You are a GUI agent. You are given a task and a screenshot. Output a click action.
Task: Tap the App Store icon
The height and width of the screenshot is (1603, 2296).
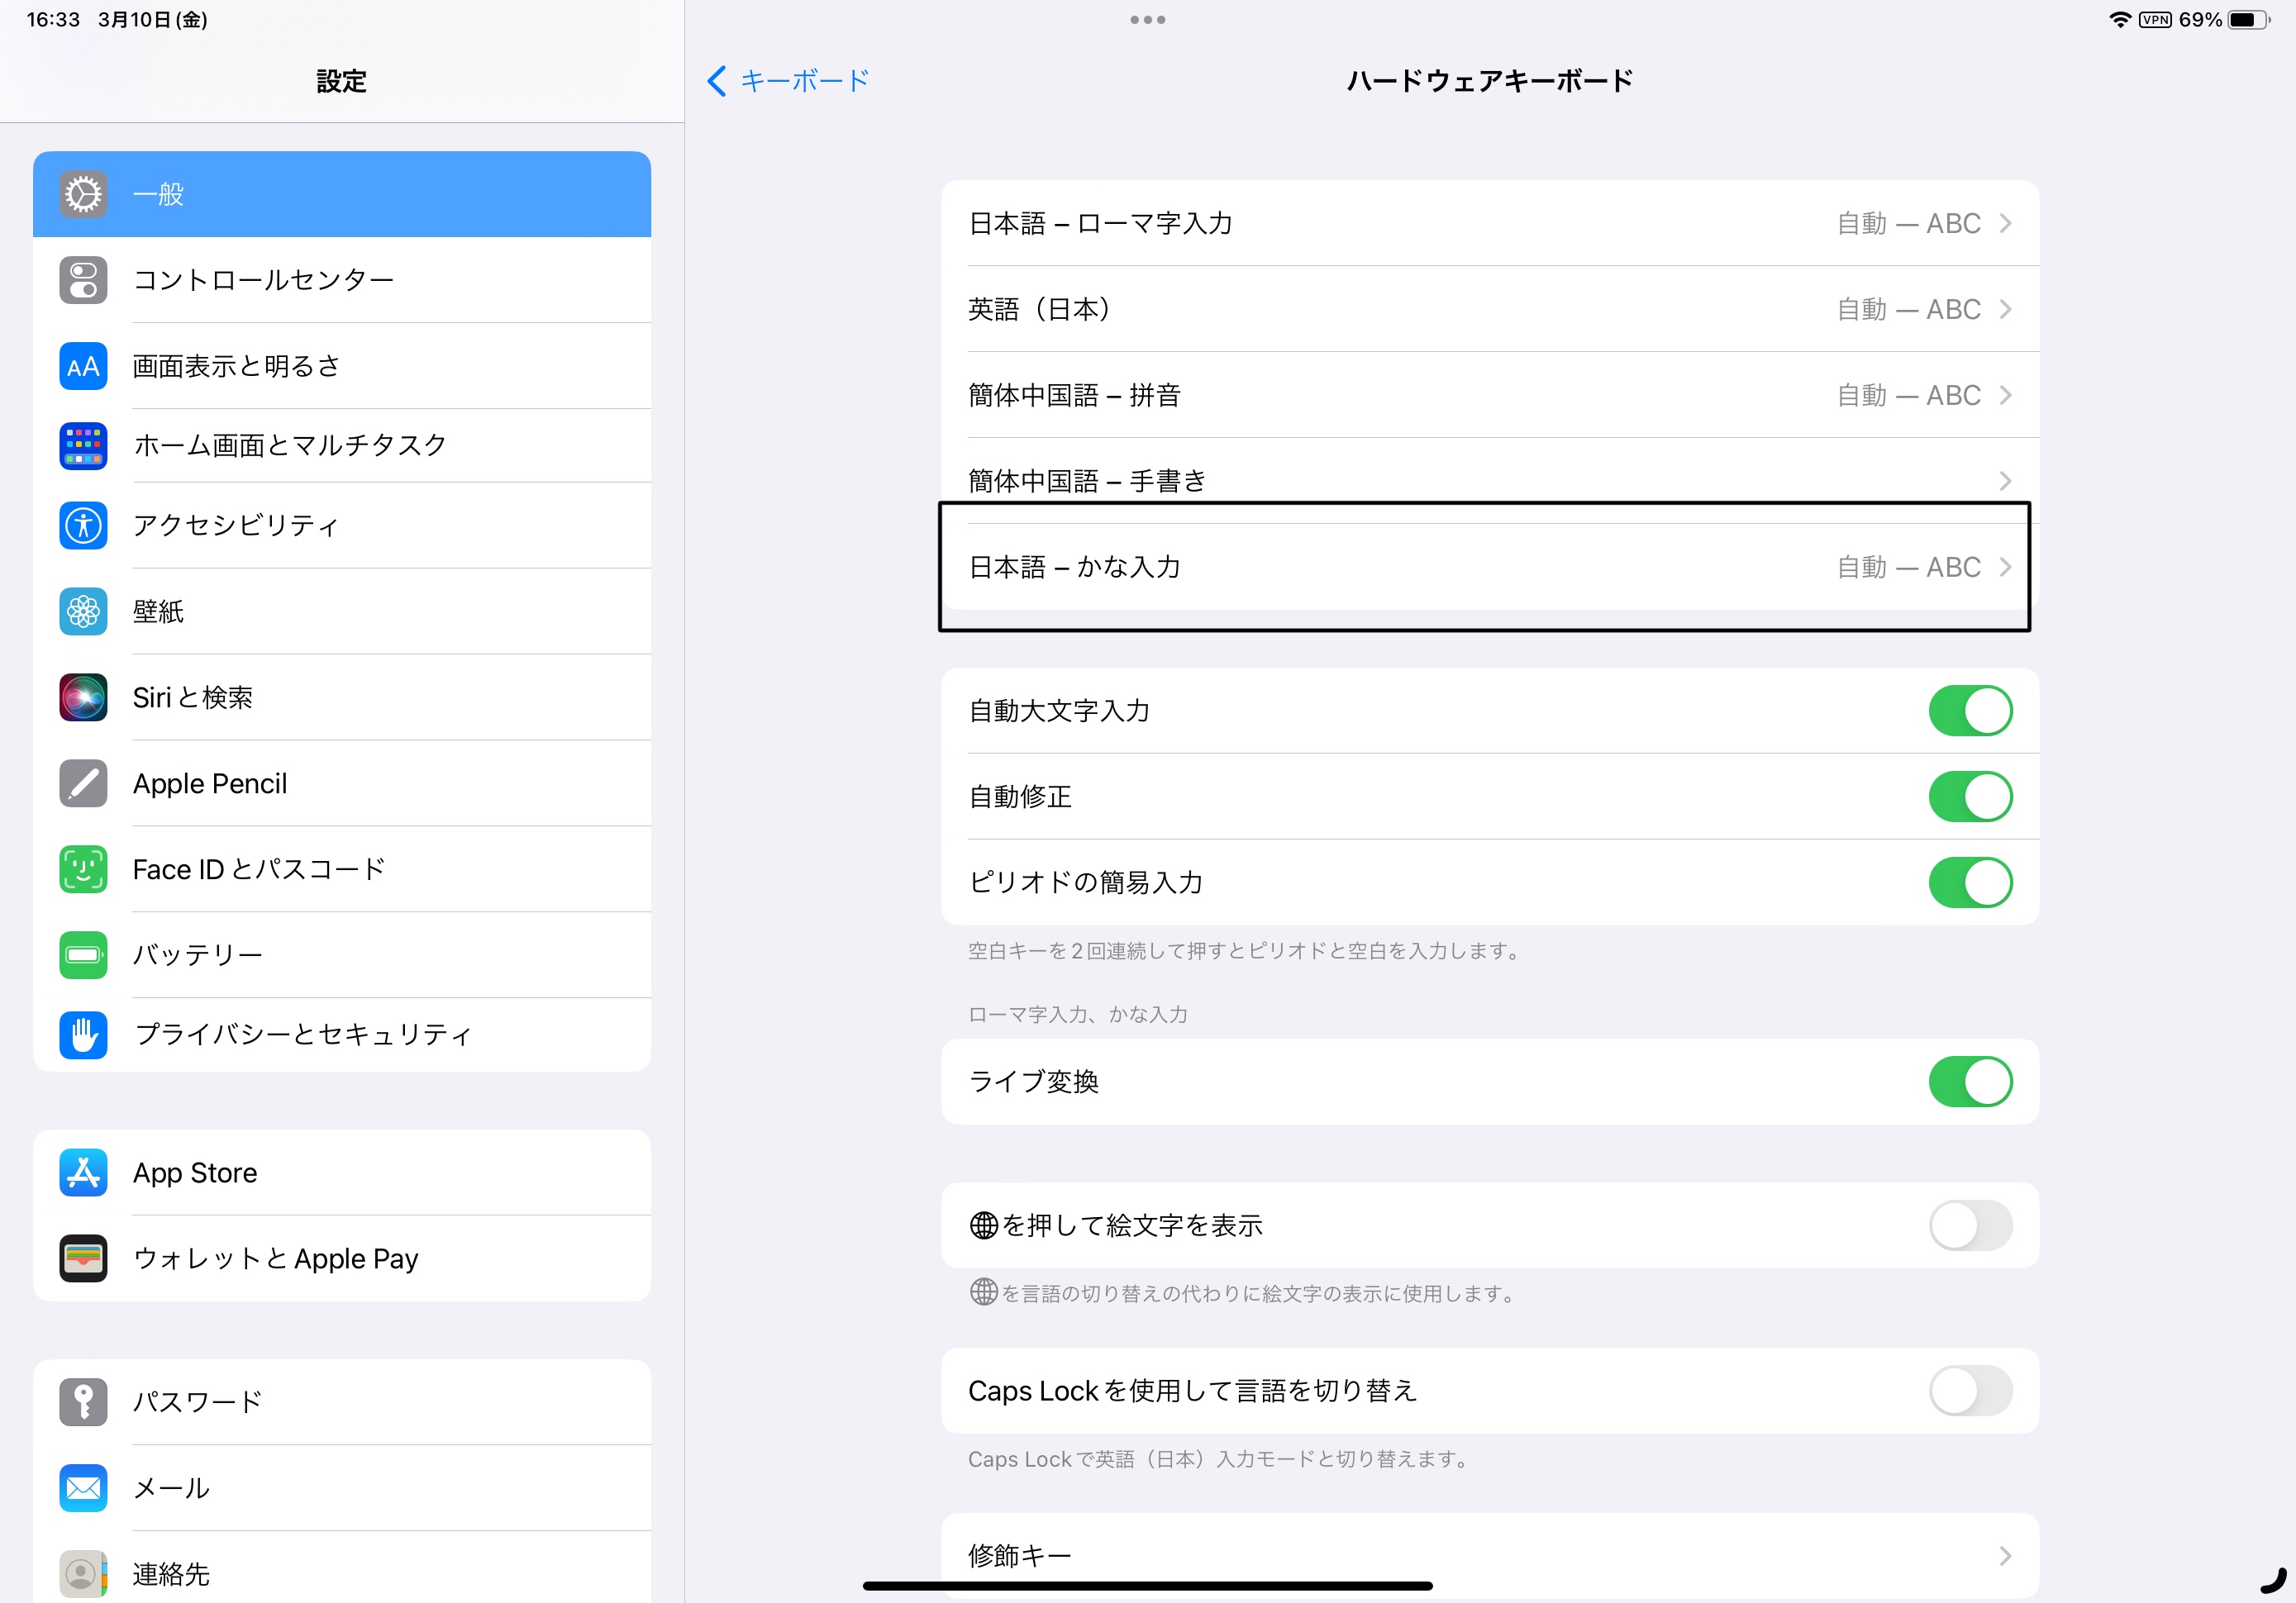click(83, 1172)
